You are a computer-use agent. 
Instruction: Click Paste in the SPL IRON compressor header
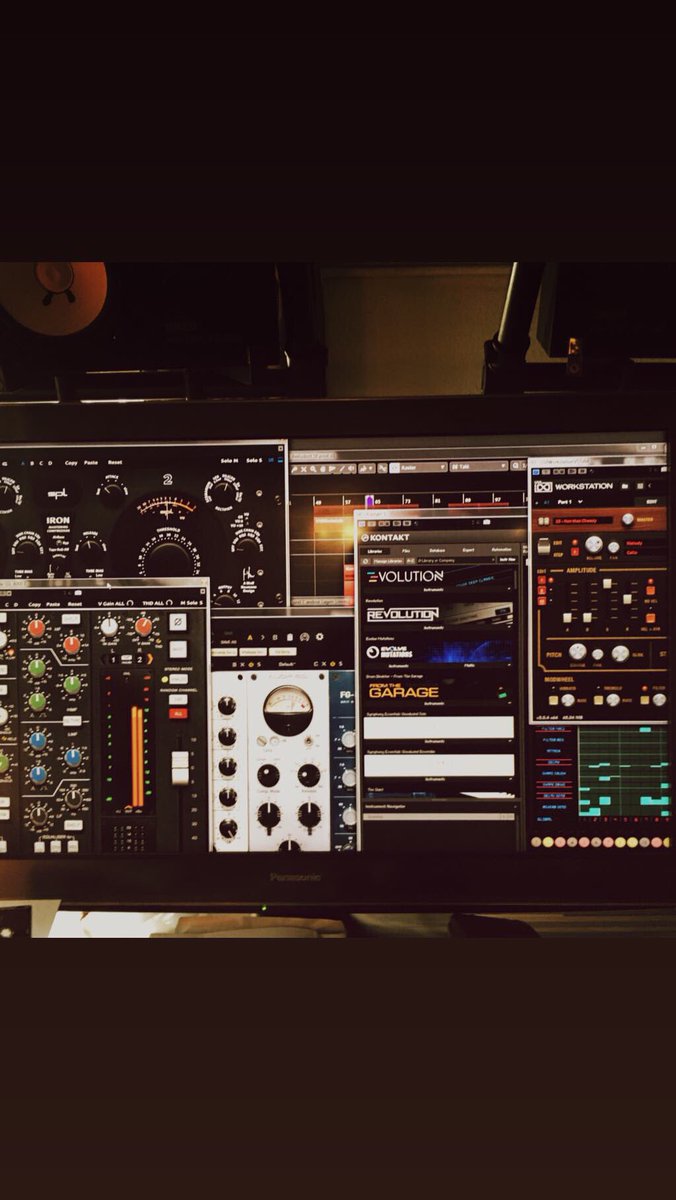tap(91, 463)
